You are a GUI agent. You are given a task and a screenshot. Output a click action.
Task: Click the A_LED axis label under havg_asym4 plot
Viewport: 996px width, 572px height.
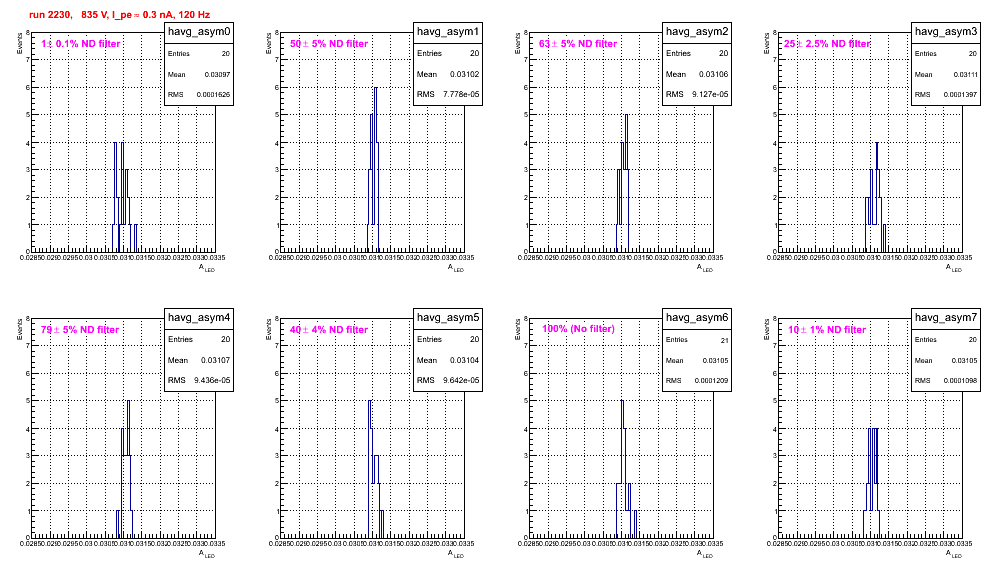[207, 554]
